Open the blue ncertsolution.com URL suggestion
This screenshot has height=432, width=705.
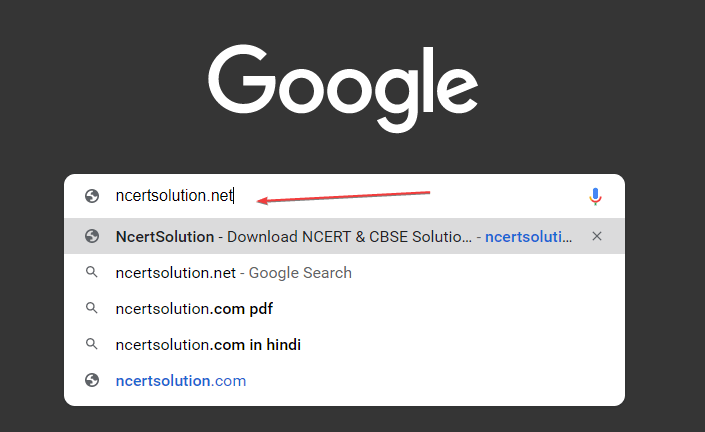[x=181, y=381]
